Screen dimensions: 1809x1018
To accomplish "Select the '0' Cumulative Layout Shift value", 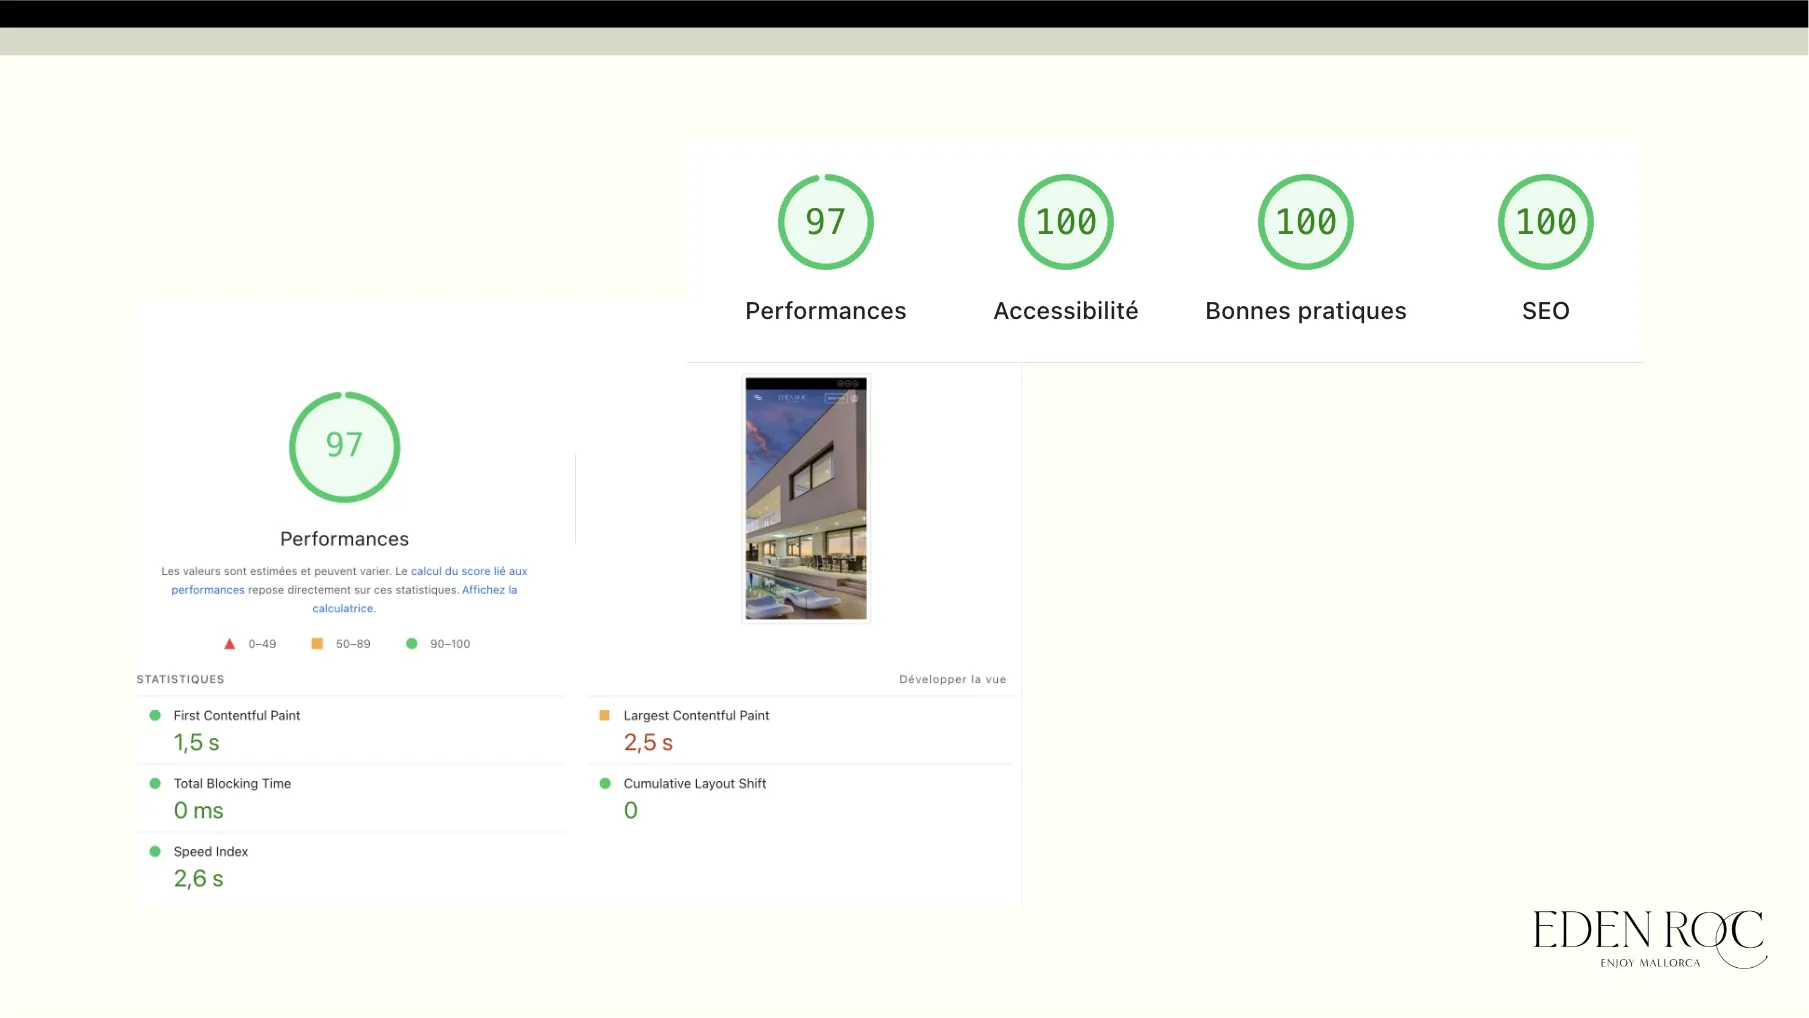I will pyautogui.click(x=631, y=811).
